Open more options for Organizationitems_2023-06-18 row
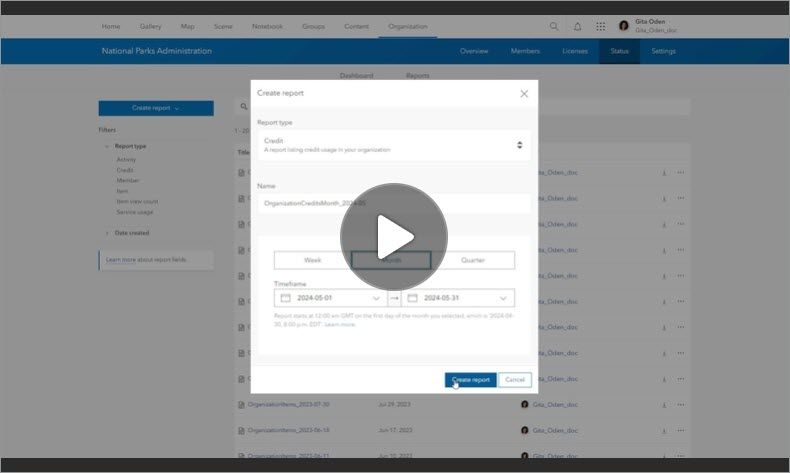The height and width of the screenshot is (473, 790). (x=681, y=430)
